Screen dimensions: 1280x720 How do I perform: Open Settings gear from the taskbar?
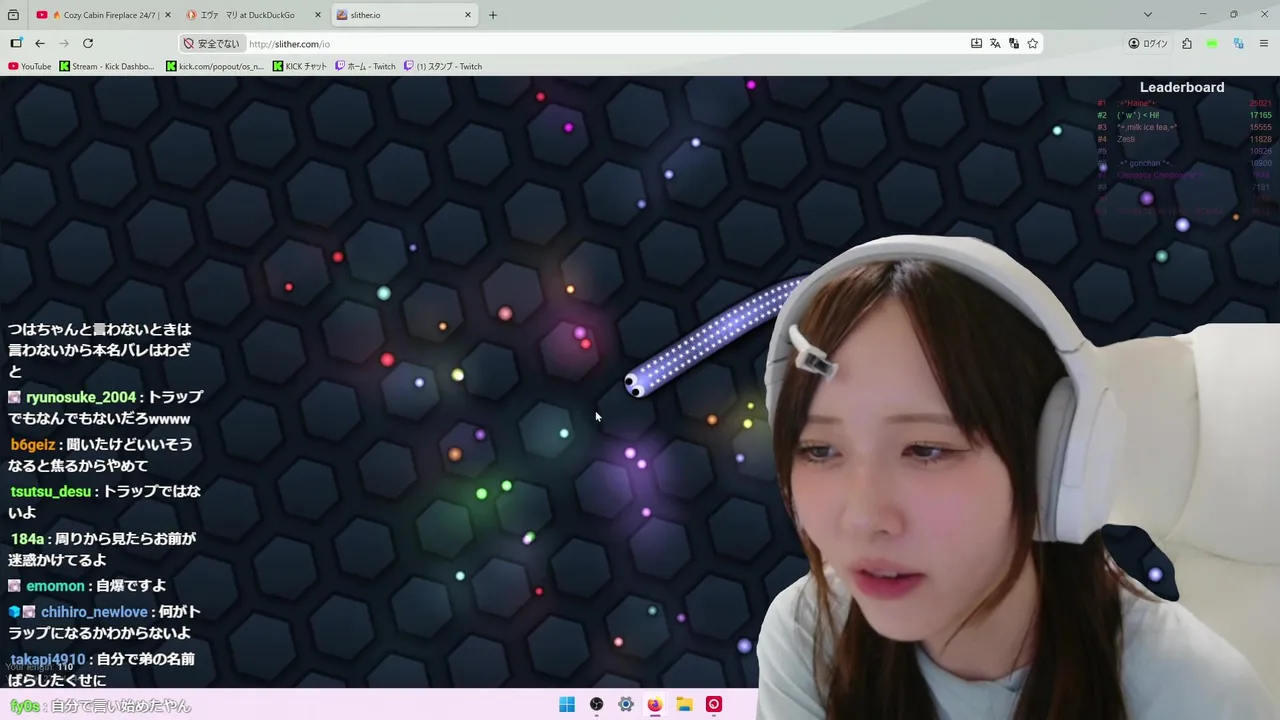coord(626,704)
